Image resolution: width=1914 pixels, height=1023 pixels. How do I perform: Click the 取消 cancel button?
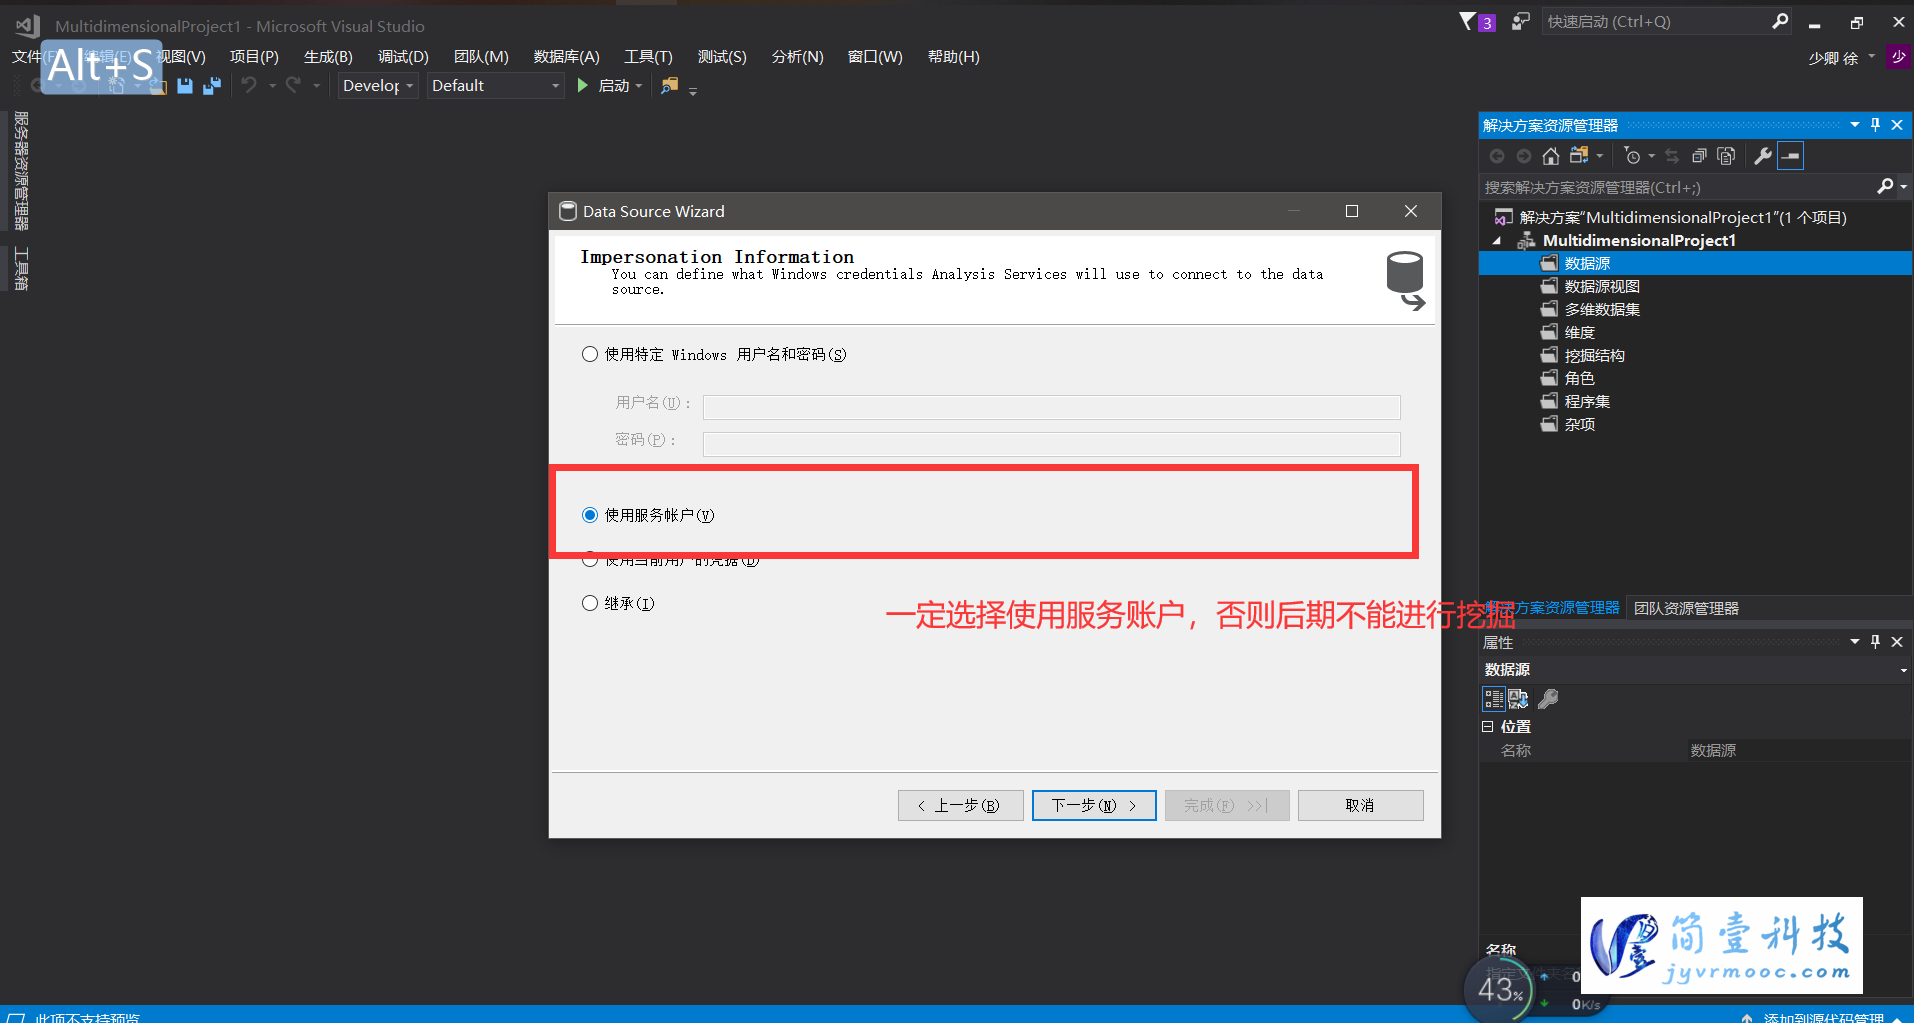pyautogui.click(x=1360, y=805)
